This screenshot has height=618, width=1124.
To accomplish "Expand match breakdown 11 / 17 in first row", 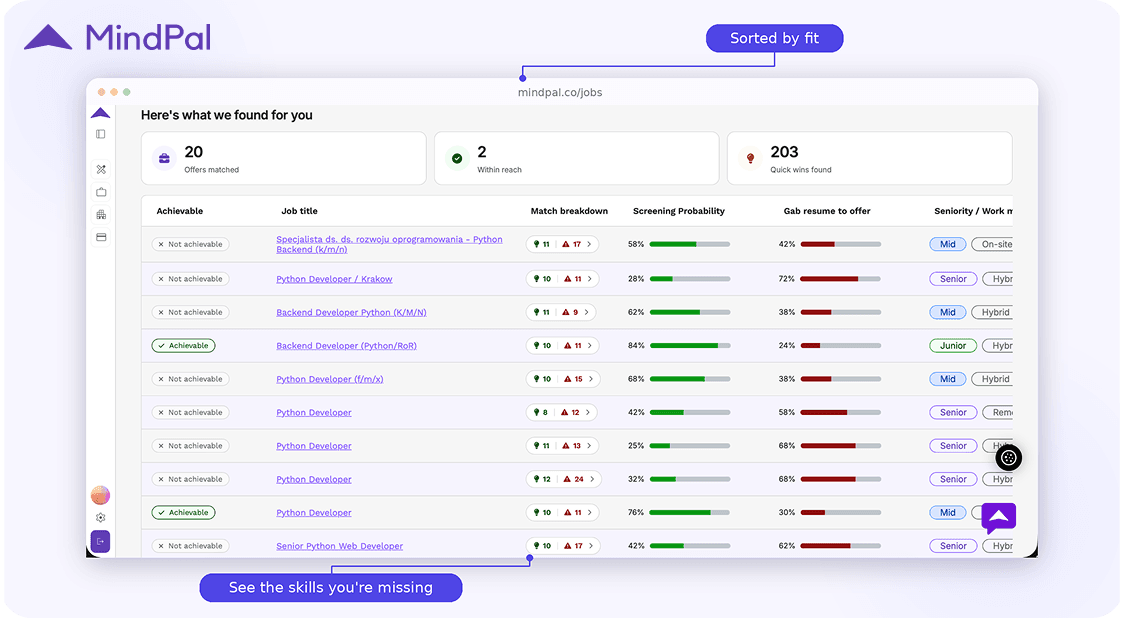I will click(562, 244).
